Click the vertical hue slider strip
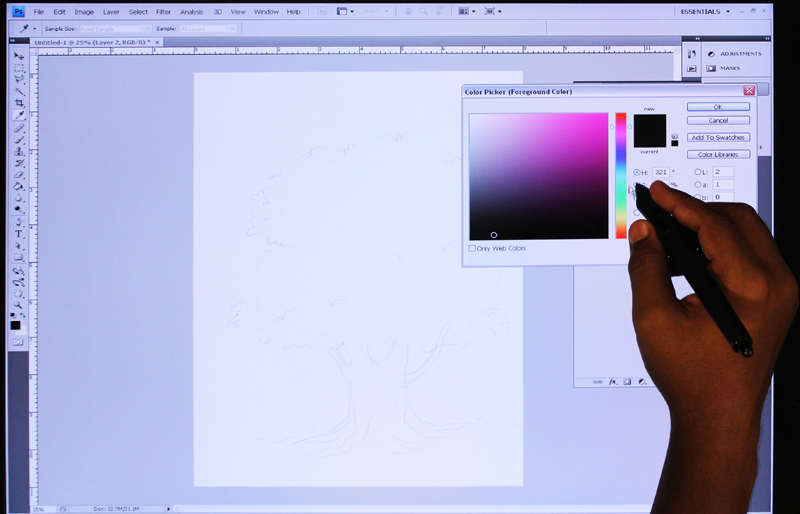Screen dimensions: 800x514 (x=621, y=176)
